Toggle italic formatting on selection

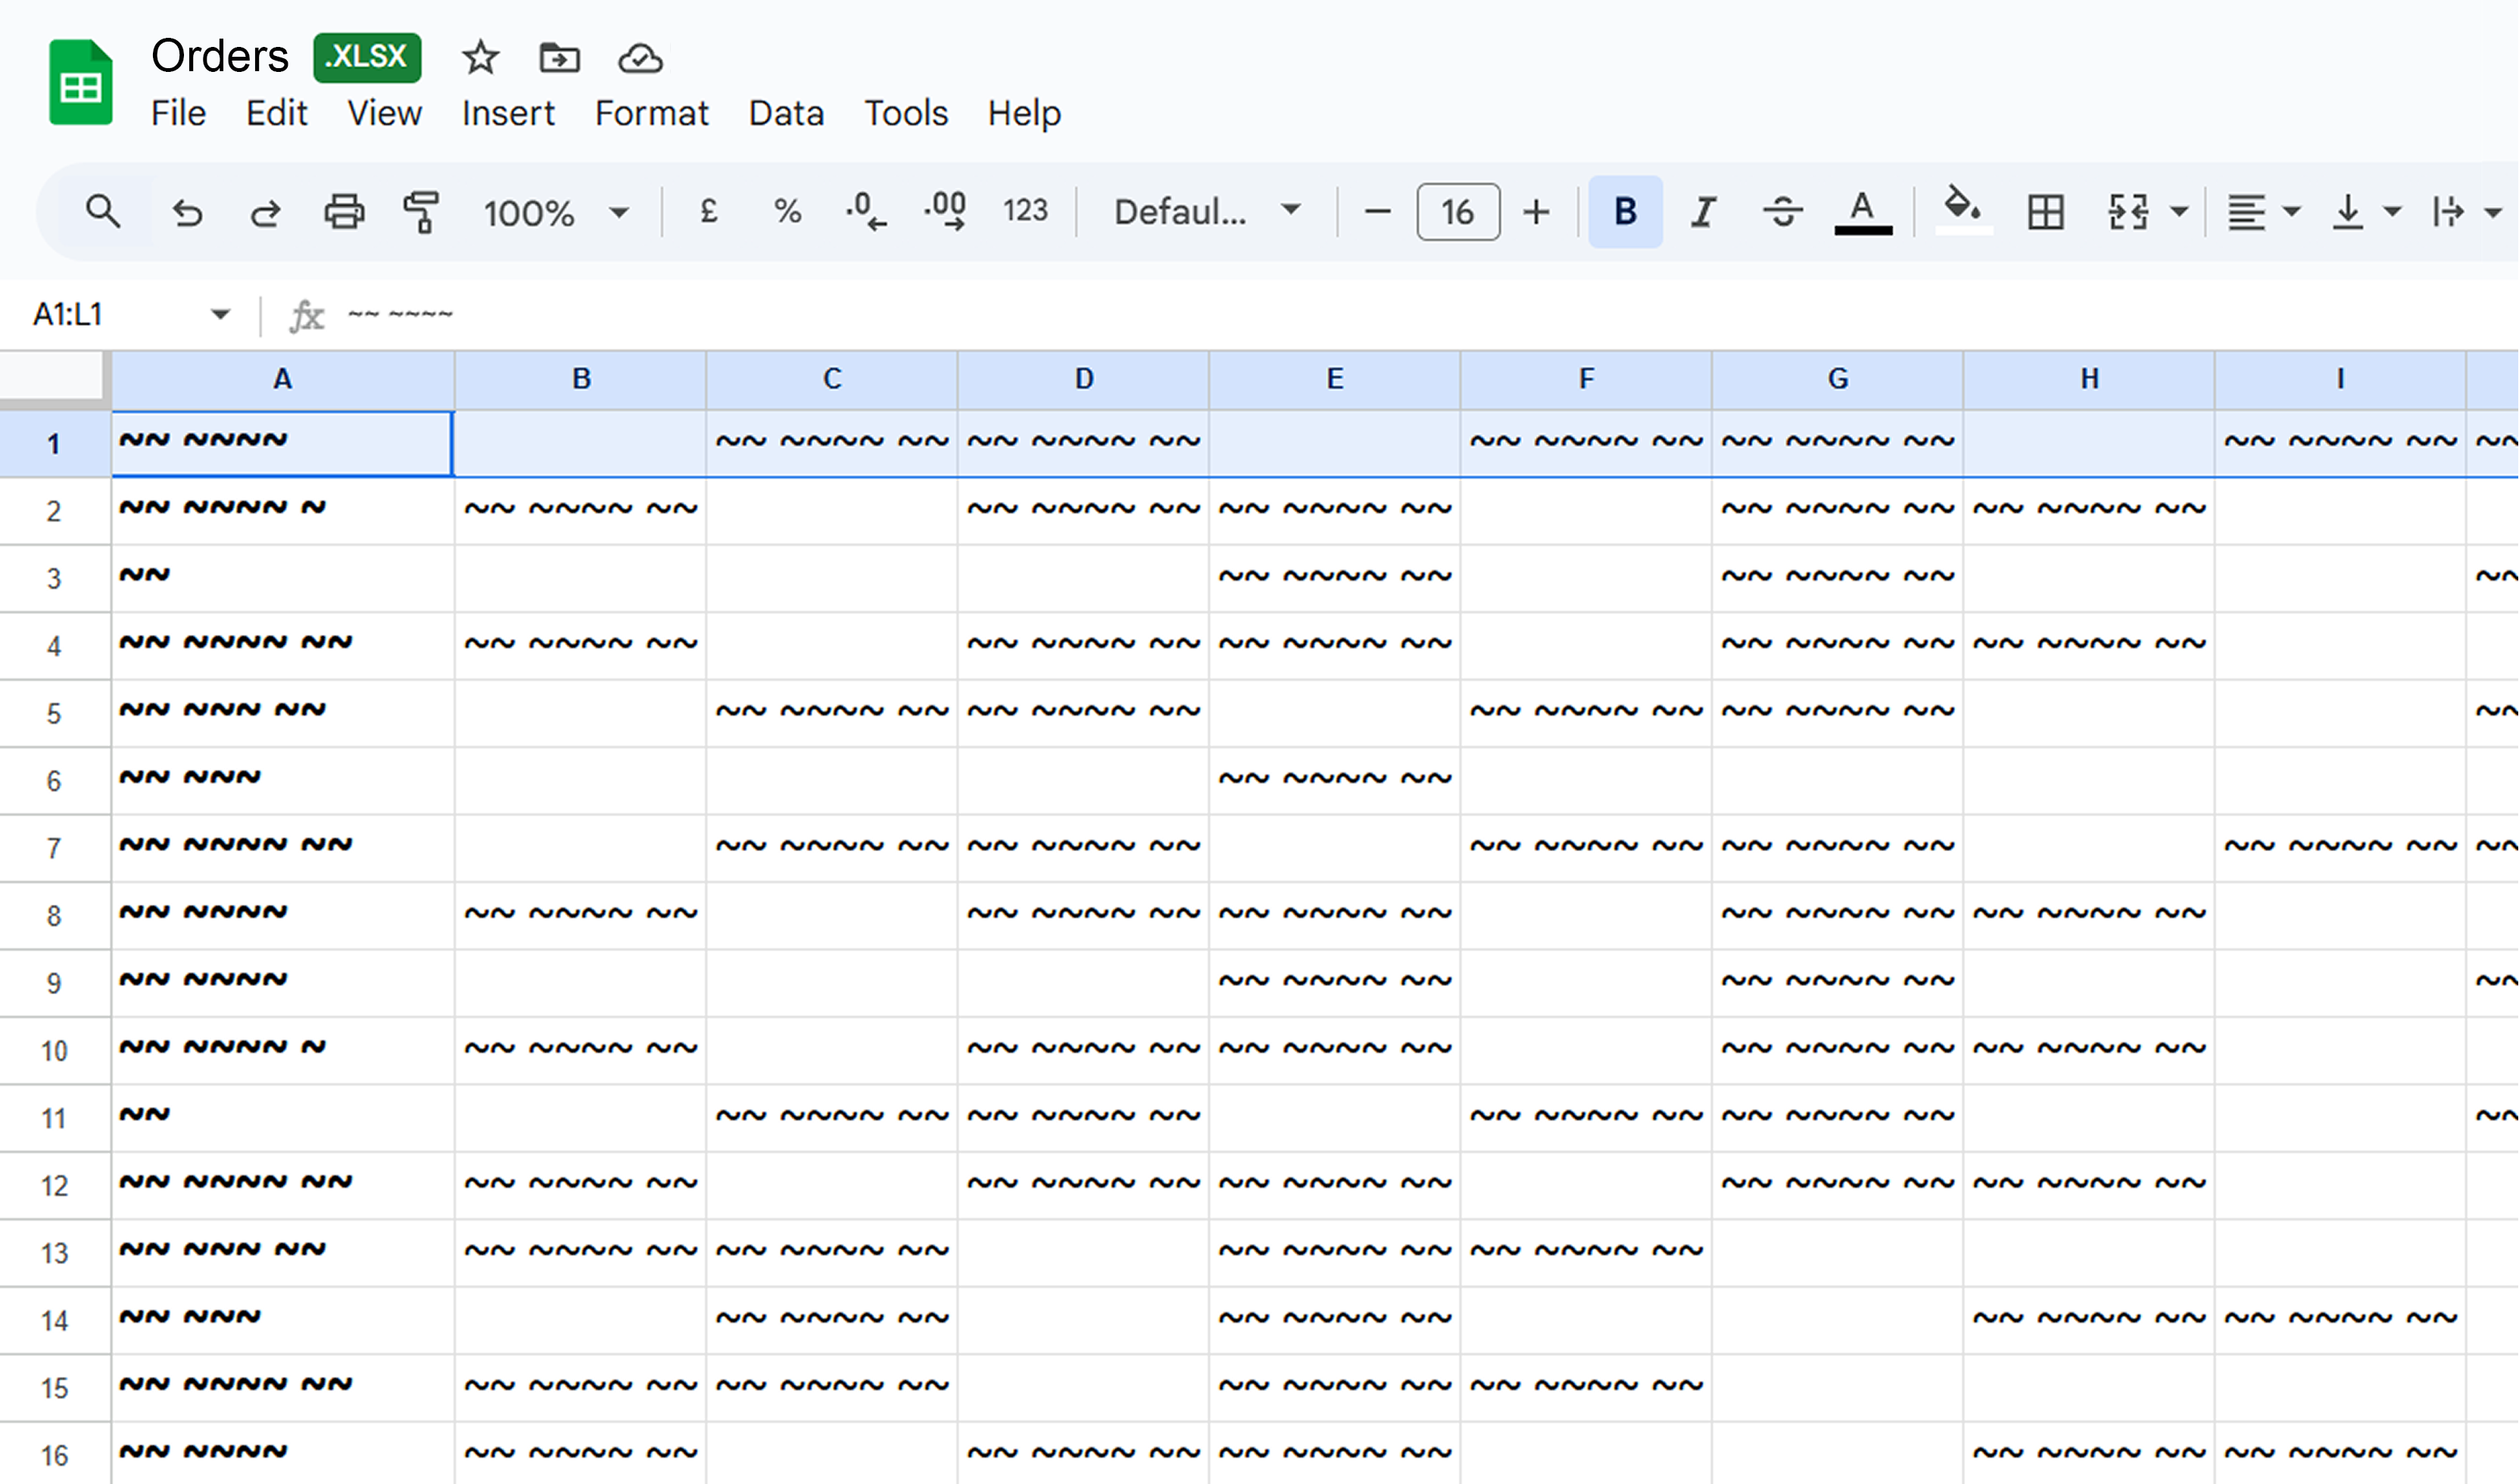coord(1703,211)
